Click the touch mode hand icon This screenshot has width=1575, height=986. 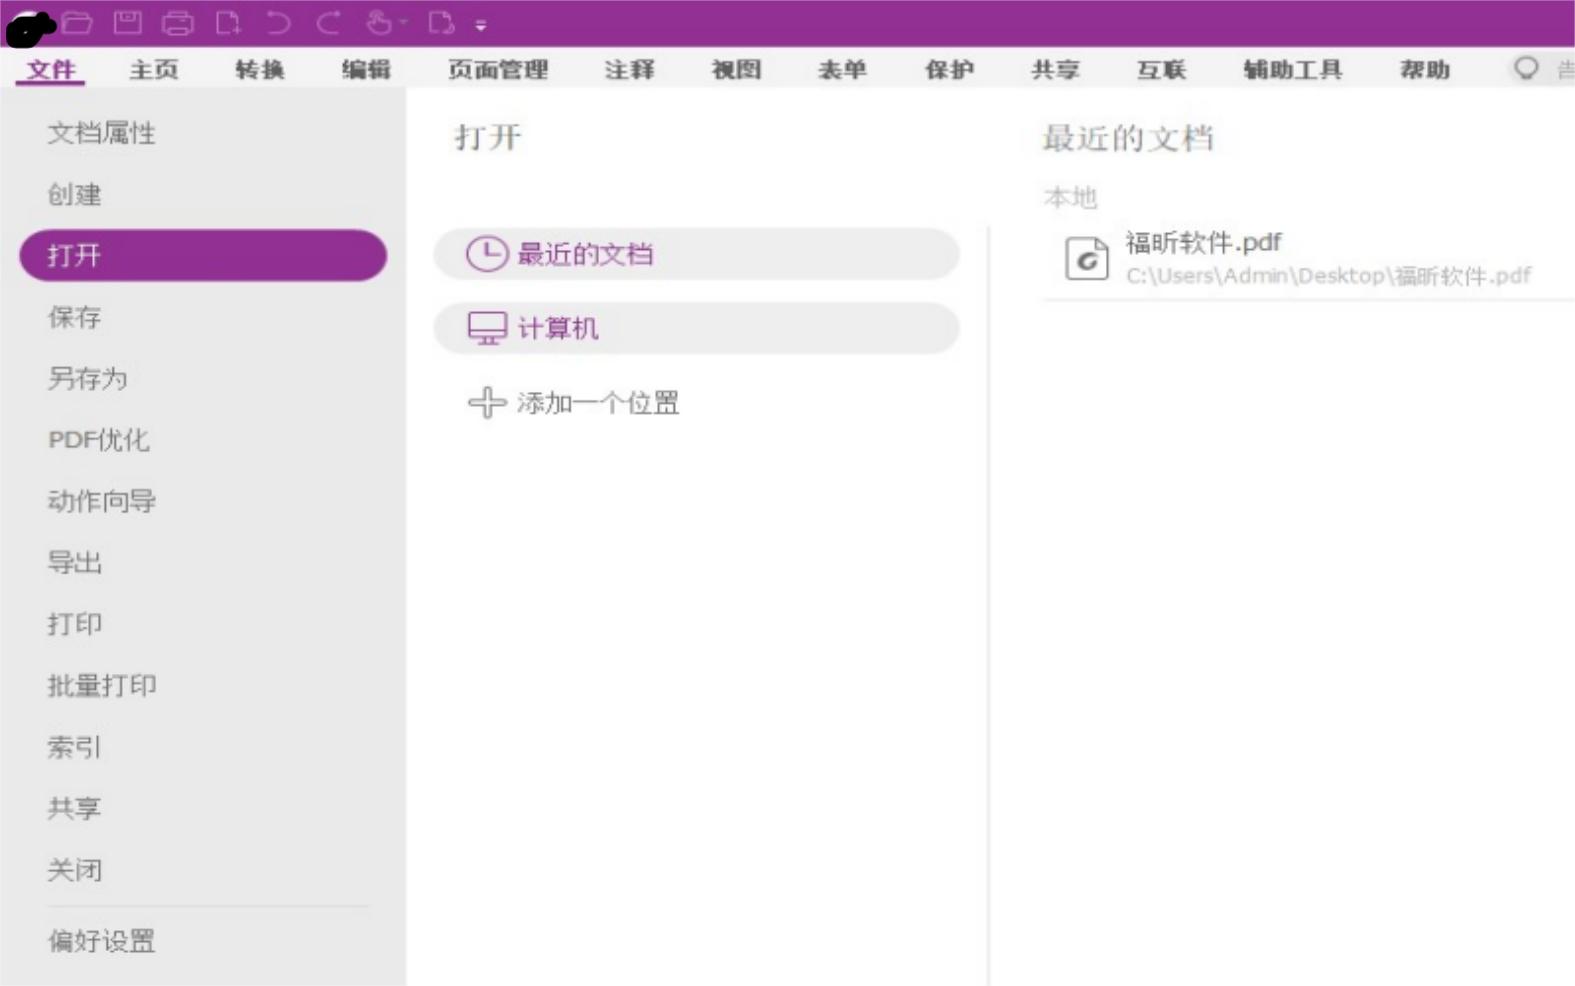pyautogui.click(x=379, y=22)
